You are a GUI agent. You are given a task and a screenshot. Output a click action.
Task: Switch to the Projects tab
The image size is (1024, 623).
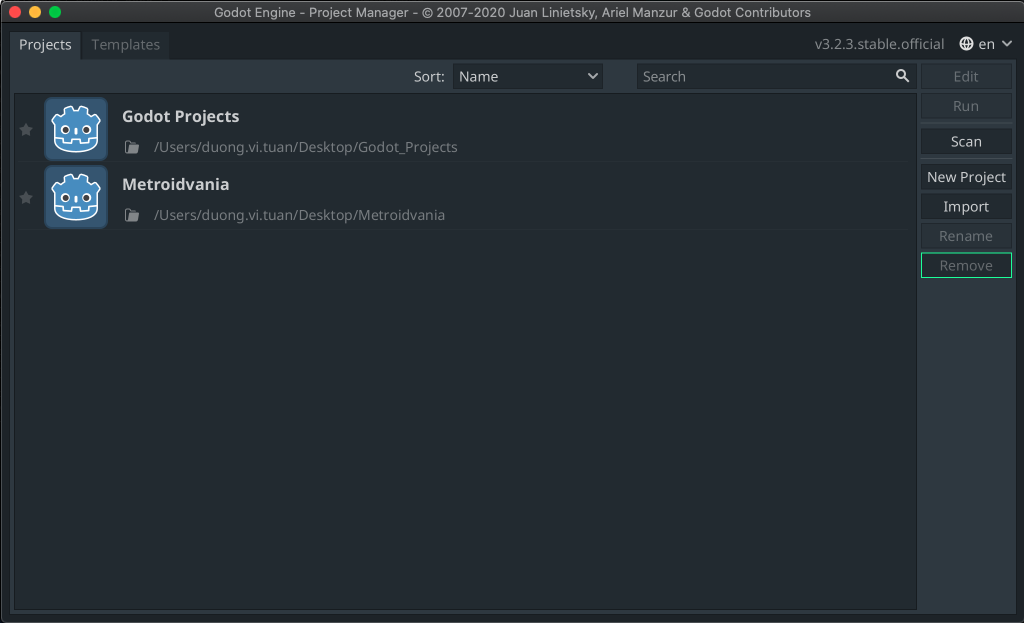point(45,44)
